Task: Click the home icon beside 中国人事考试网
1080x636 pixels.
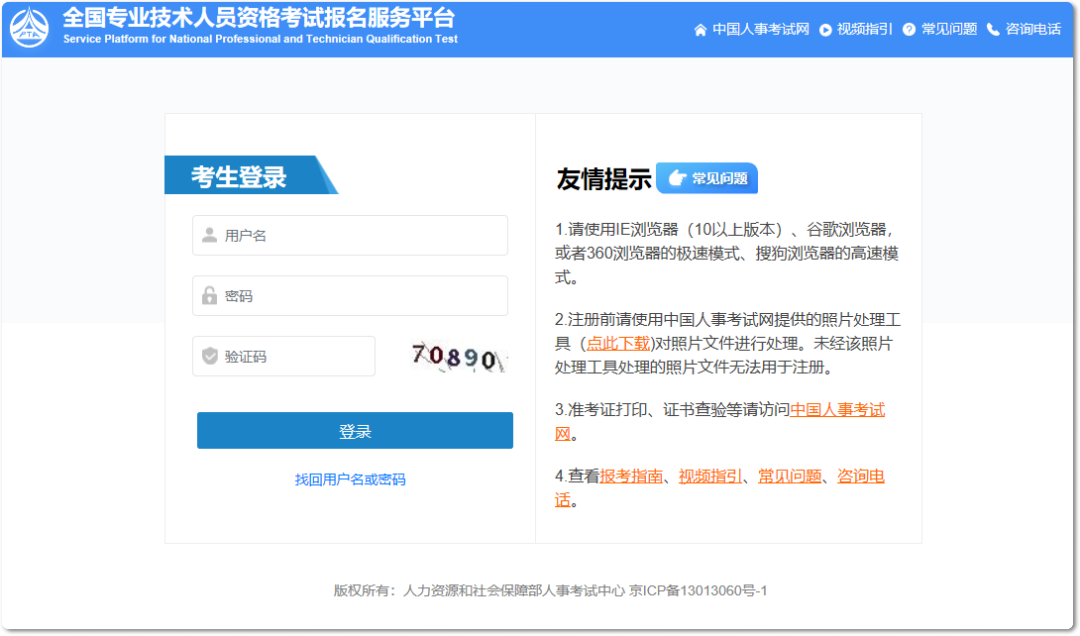Action: [x=701, y=29]
